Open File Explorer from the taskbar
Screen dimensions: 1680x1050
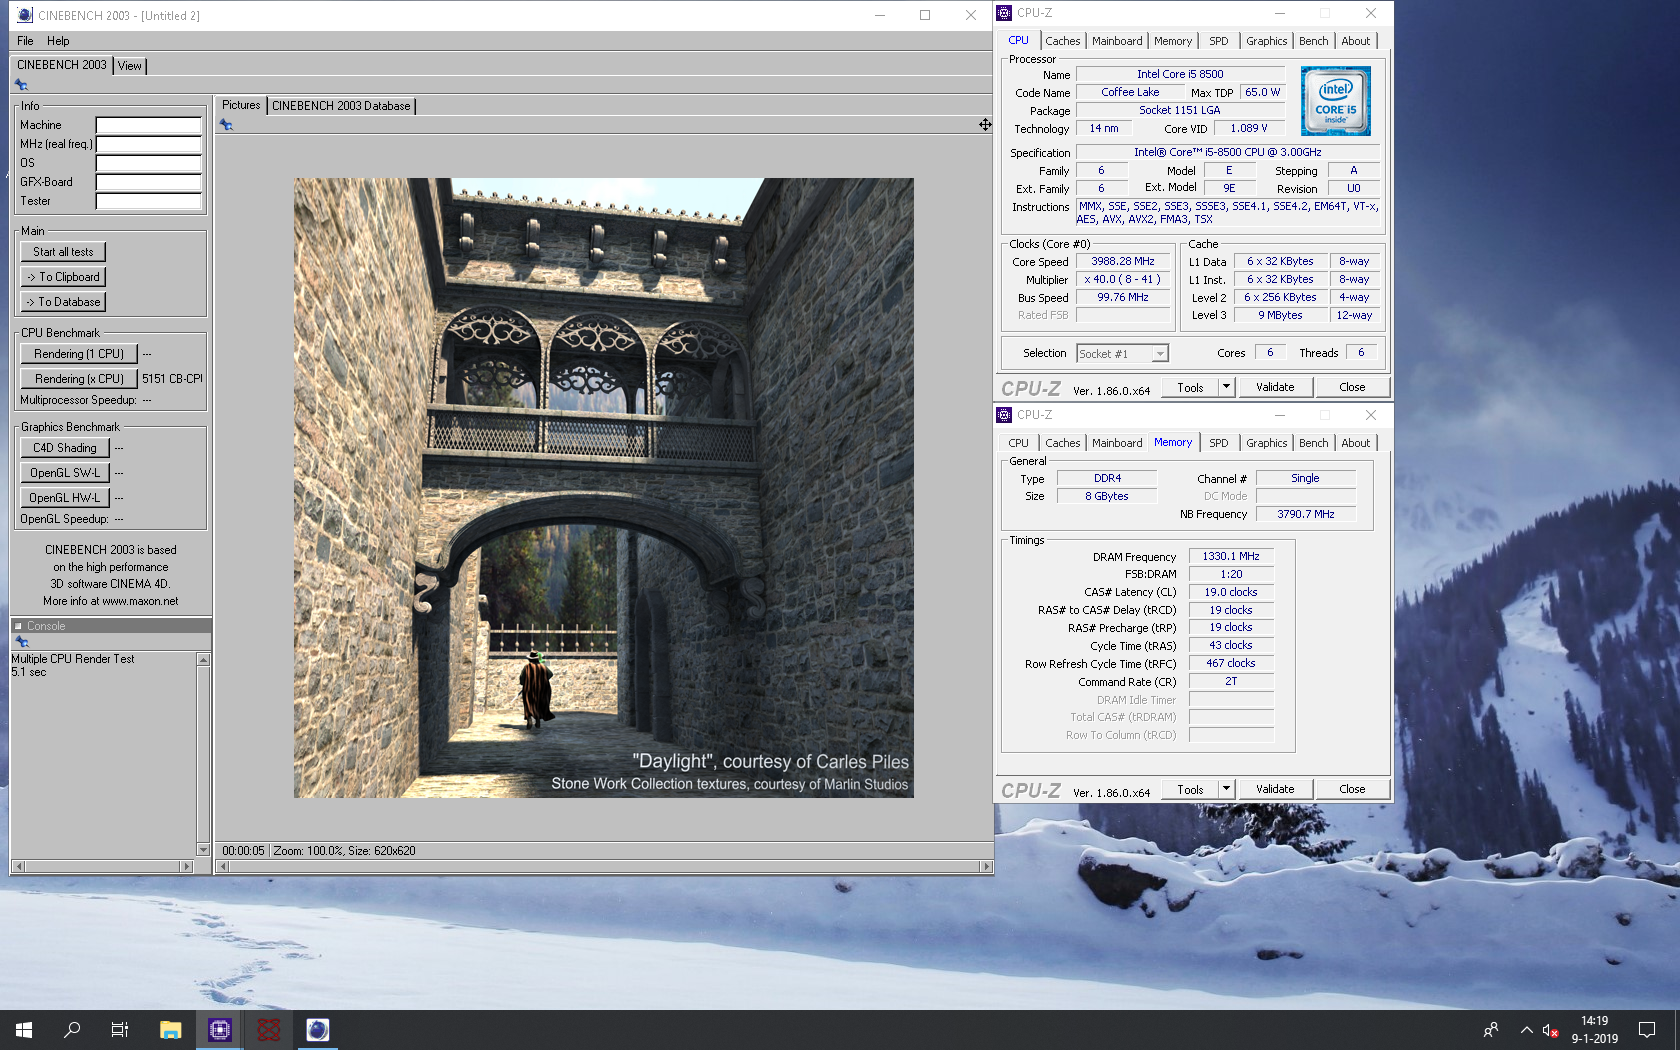[x=171, y=1030]
